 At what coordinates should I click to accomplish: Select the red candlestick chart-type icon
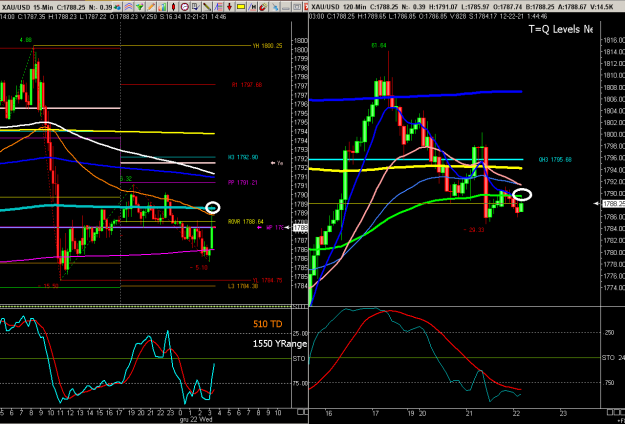coord(173,7)
